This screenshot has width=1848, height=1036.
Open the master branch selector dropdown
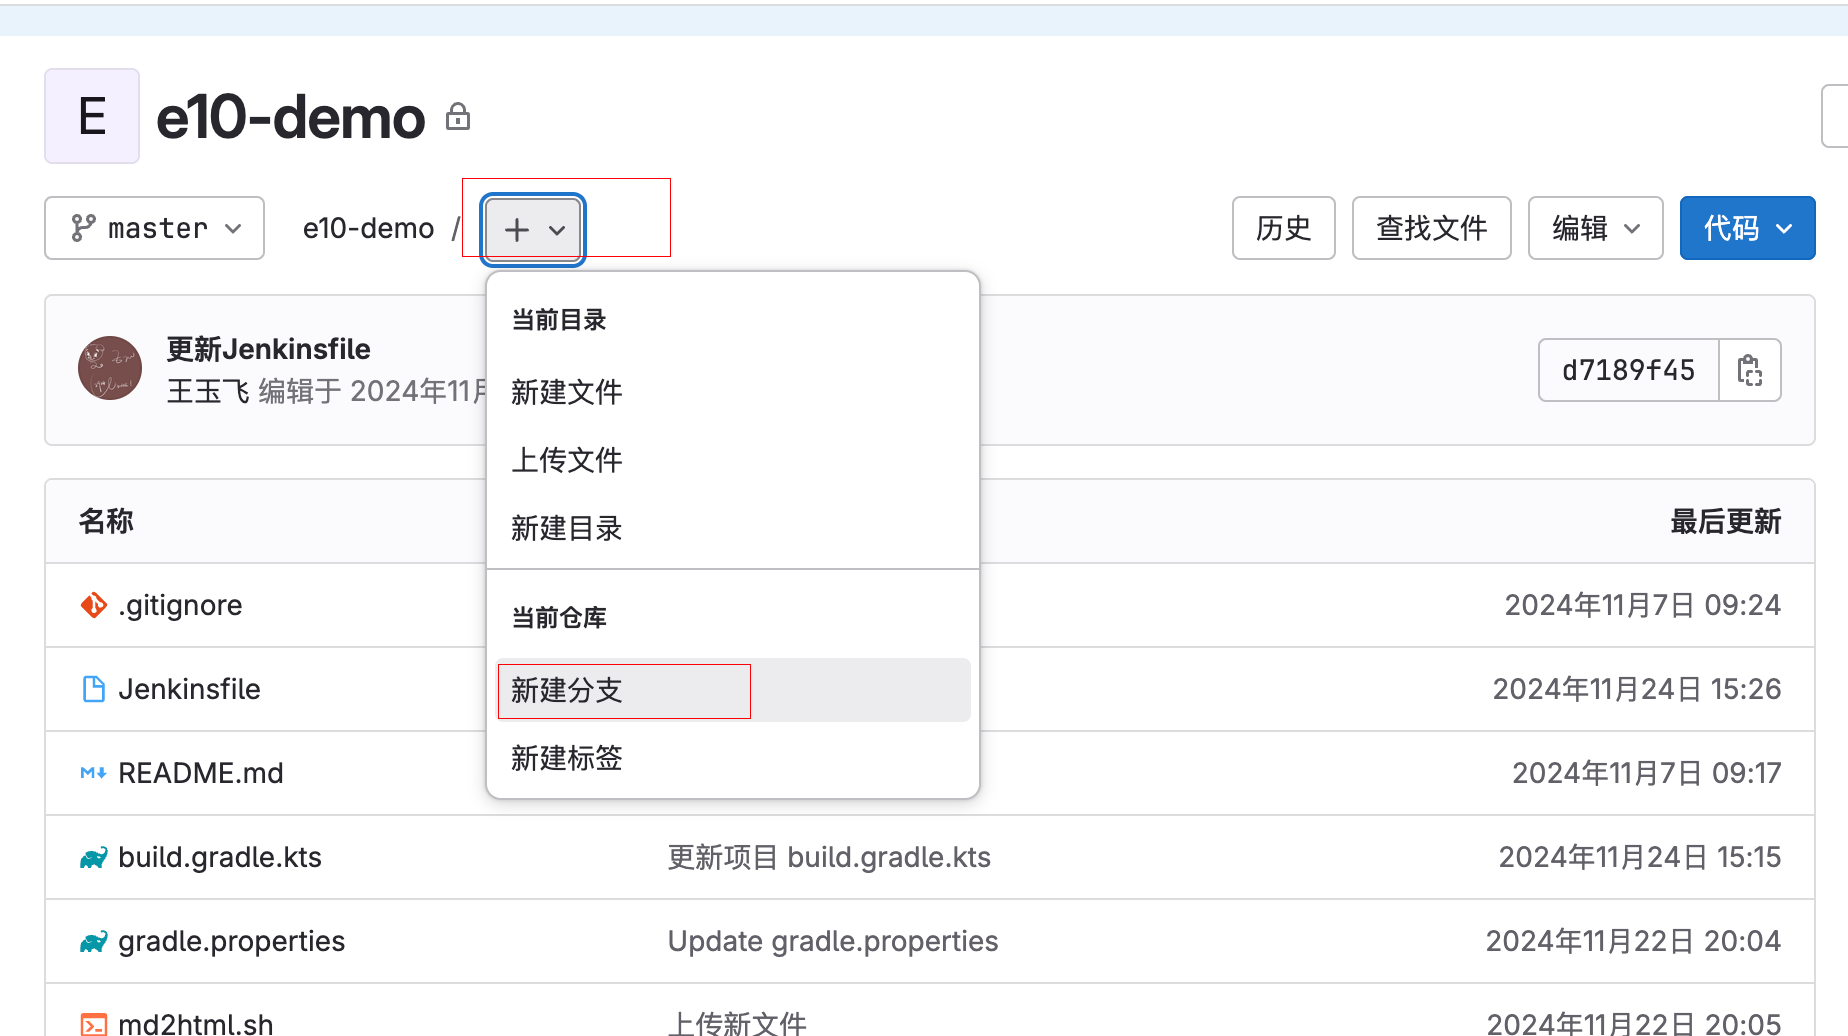155,229
